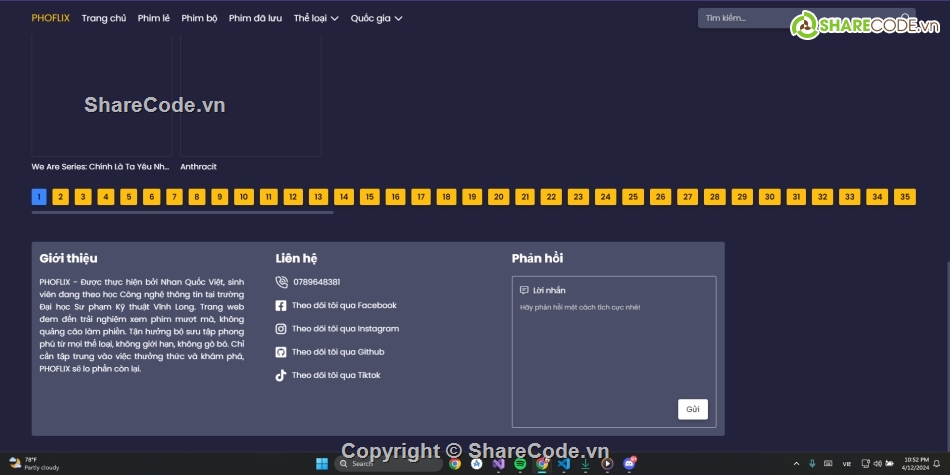Image resolution: width=950 pixels, height=475 pixels.
Task: Click the Tiktok icon in Liên hệ
Action: pyautogui.click(x=281, y=376)
